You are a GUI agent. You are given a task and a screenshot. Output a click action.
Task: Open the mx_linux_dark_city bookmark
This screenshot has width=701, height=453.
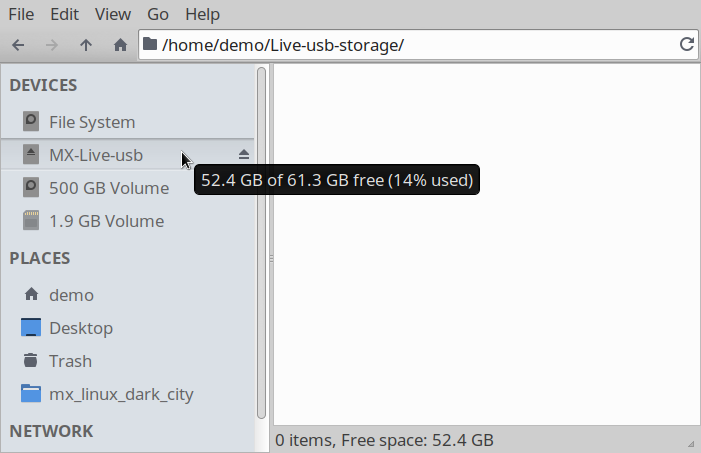(x=127, y=394)
